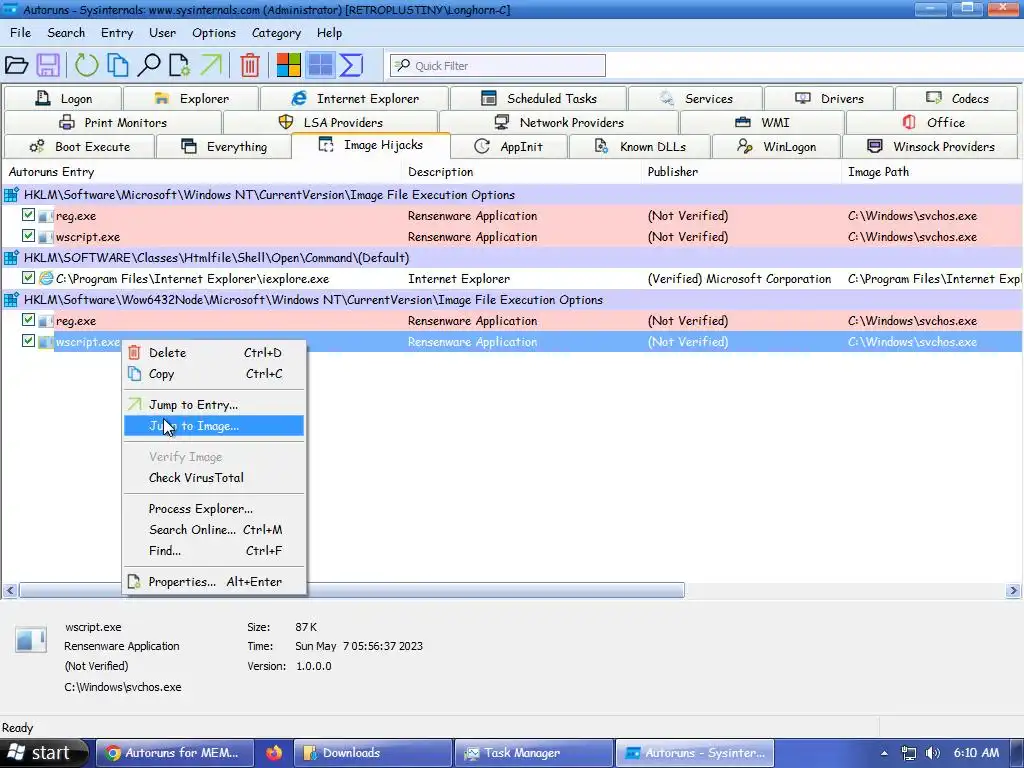
Task: Switch to the Logon tab
Action: (x=63, y=99)
